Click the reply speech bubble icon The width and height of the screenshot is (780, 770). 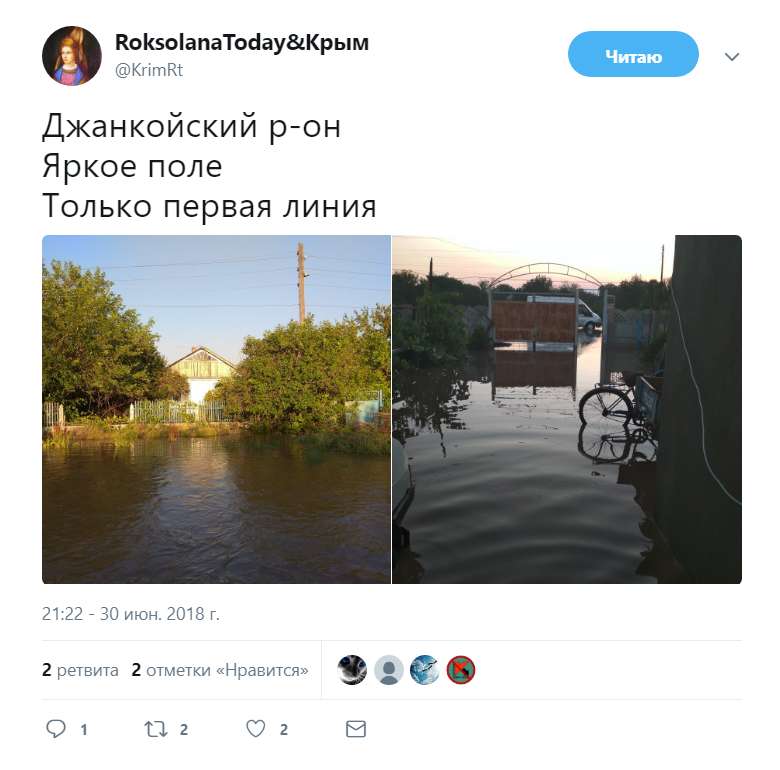click(56, 729)
